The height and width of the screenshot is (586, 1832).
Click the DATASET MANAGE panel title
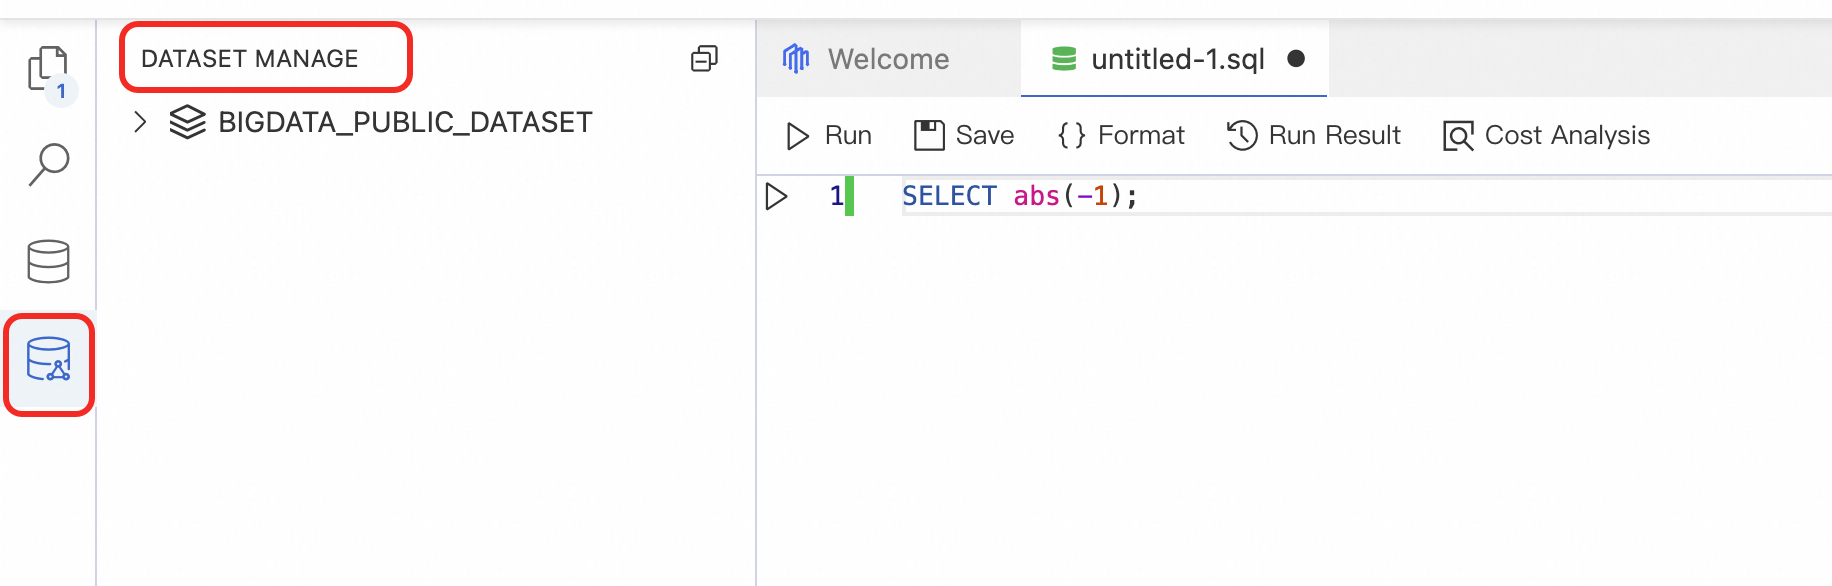click(250, 59)
